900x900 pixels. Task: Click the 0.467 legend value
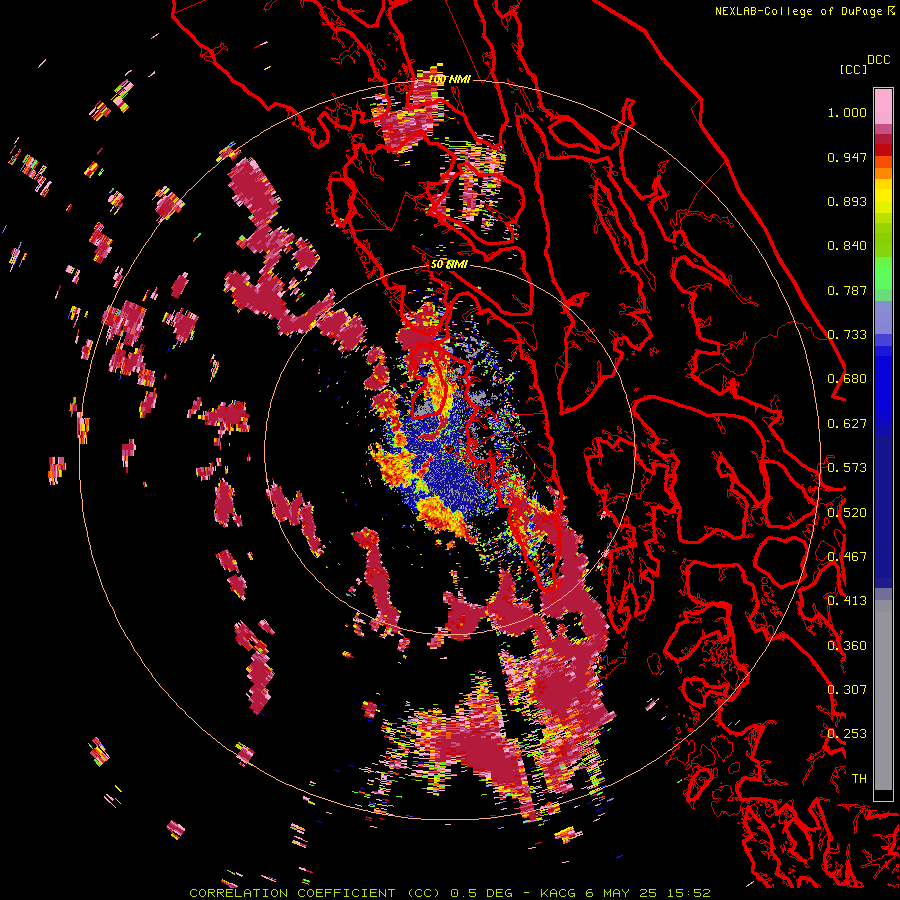[x=847, y=557]
